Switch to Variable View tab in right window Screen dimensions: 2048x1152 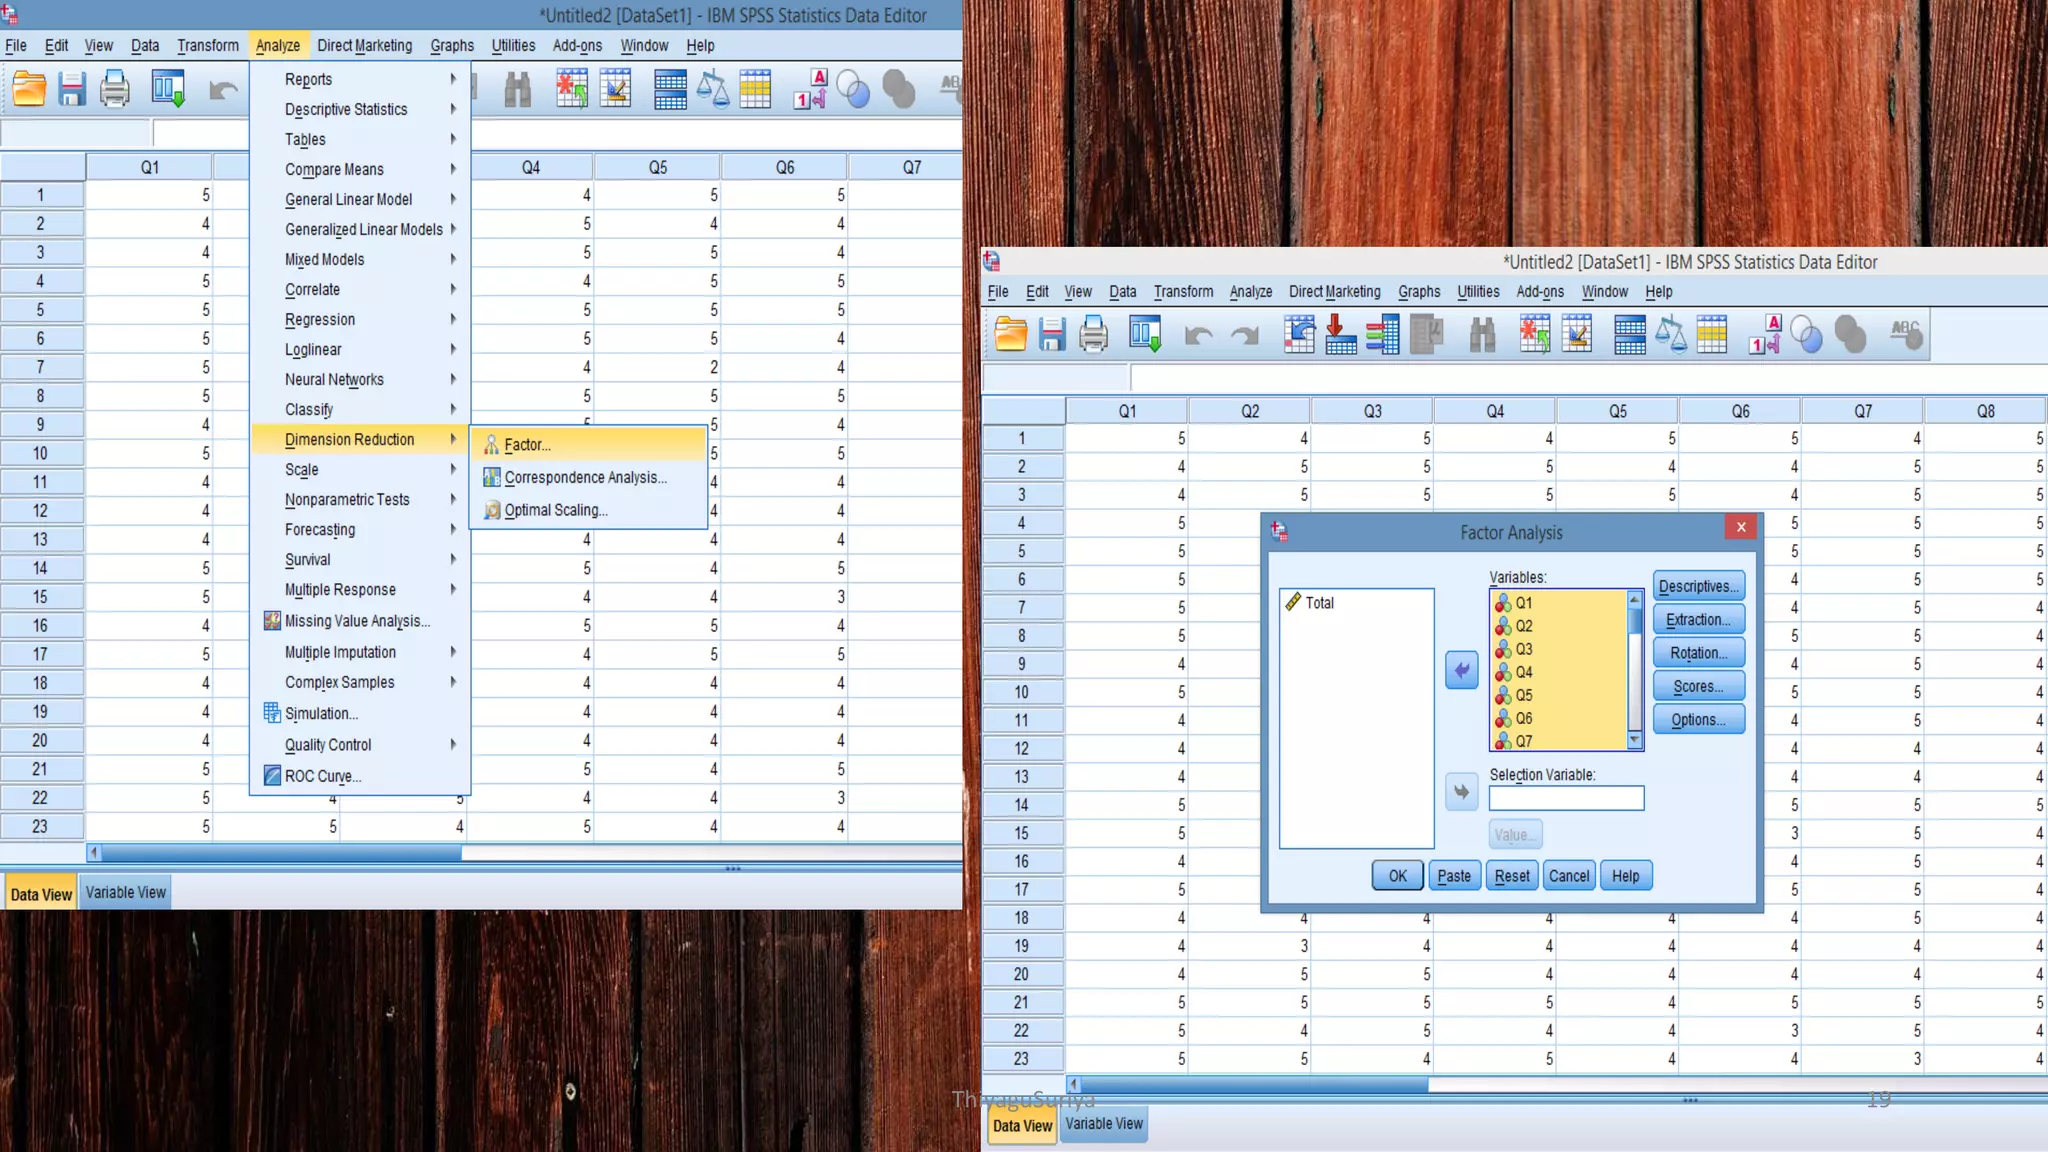click(1103, 1123)
